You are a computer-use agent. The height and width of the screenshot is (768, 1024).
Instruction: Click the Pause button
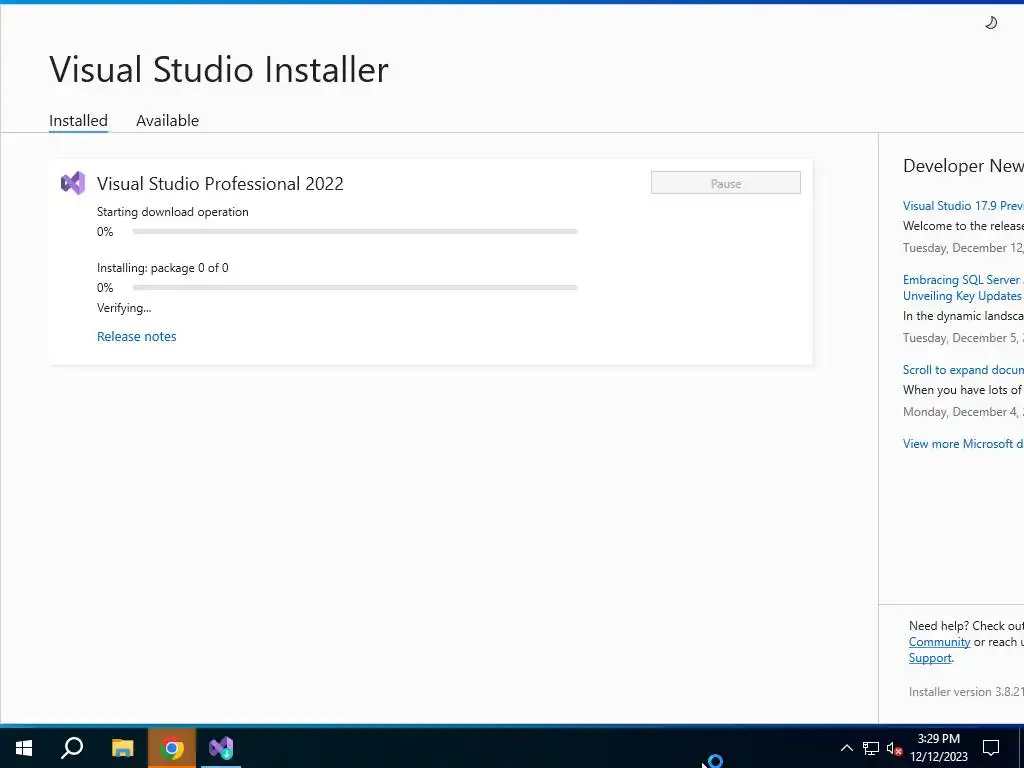pyautogui.click(x=726, y=183)
